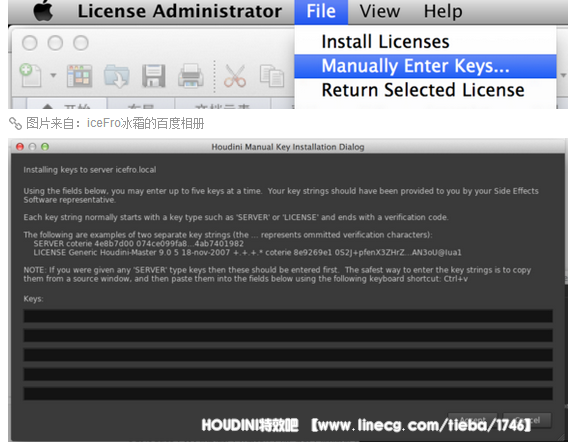This screenshot has width=569, height=442.
Task: Click the copy icon in toolbar
Action: coord(272,76)
